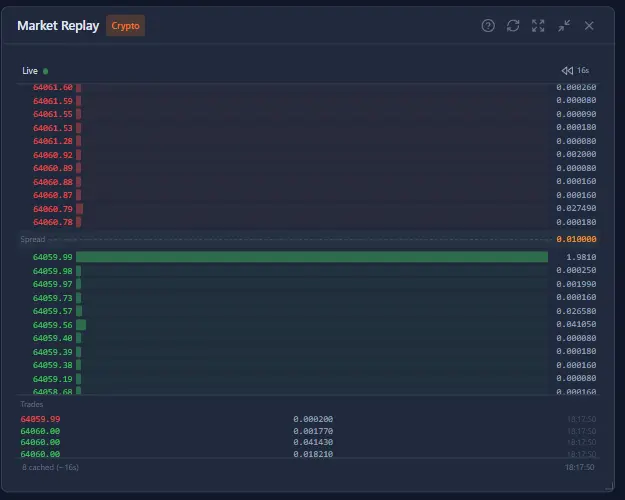Select ask price 64060.78

pyautogui.click(x=53, y=222)
